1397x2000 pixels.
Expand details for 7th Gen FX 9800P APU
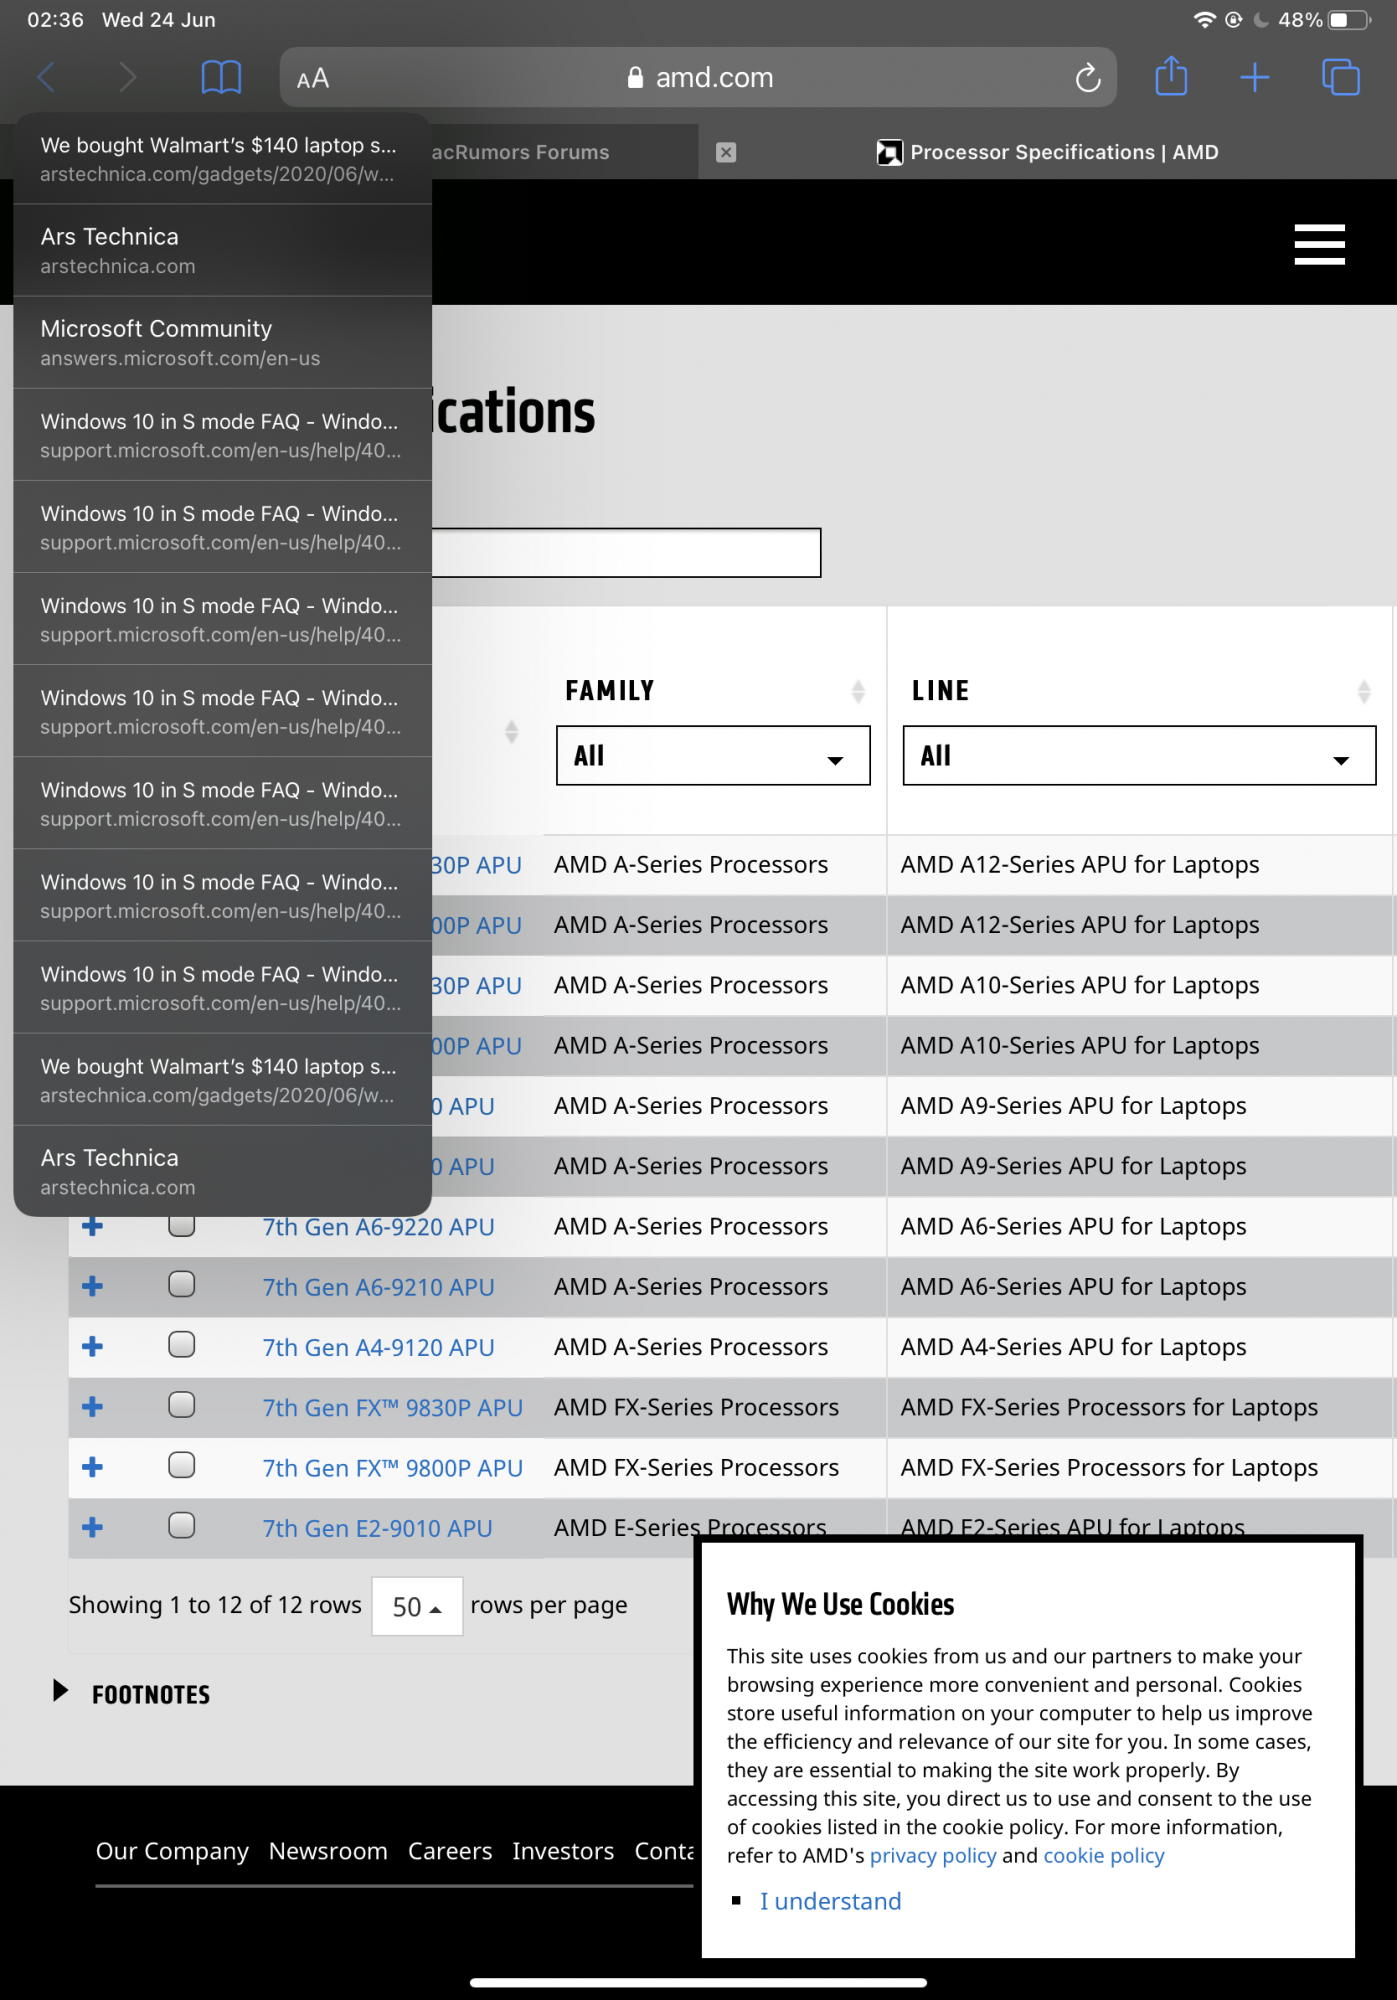point(93,1467)
